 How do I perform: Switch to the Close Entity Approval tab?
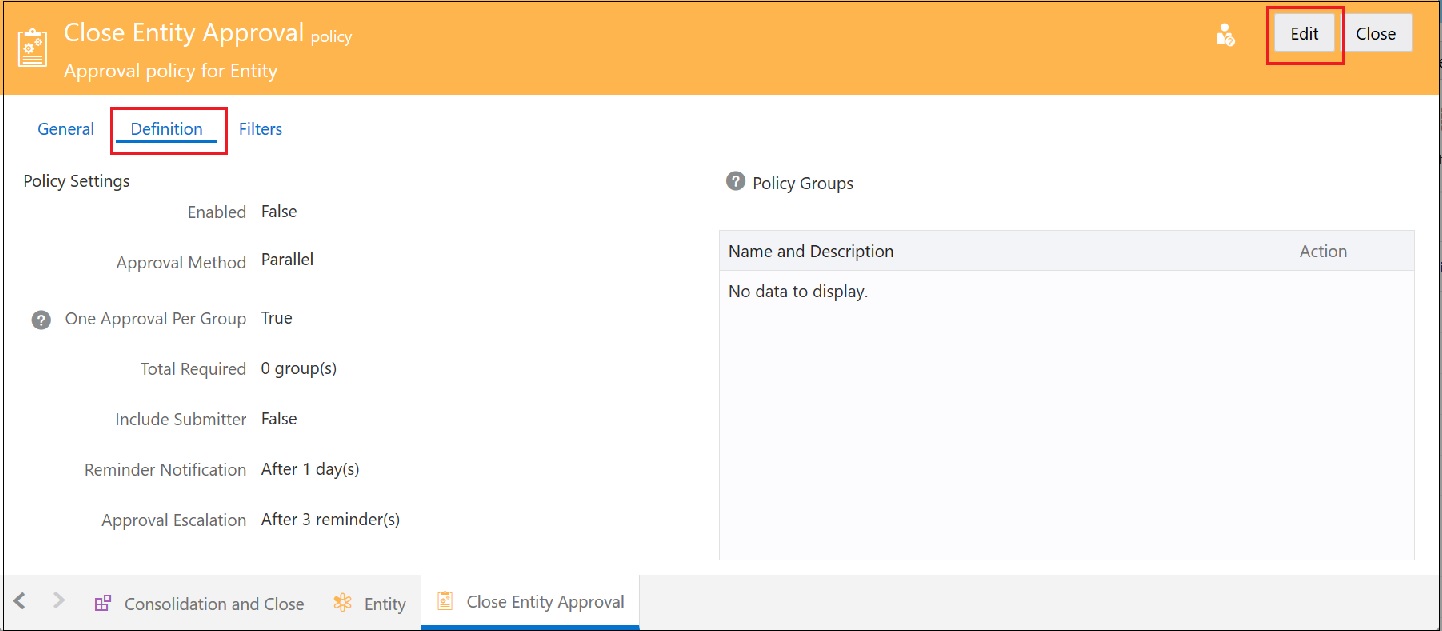pyautogui.click(x=546, y=601)
